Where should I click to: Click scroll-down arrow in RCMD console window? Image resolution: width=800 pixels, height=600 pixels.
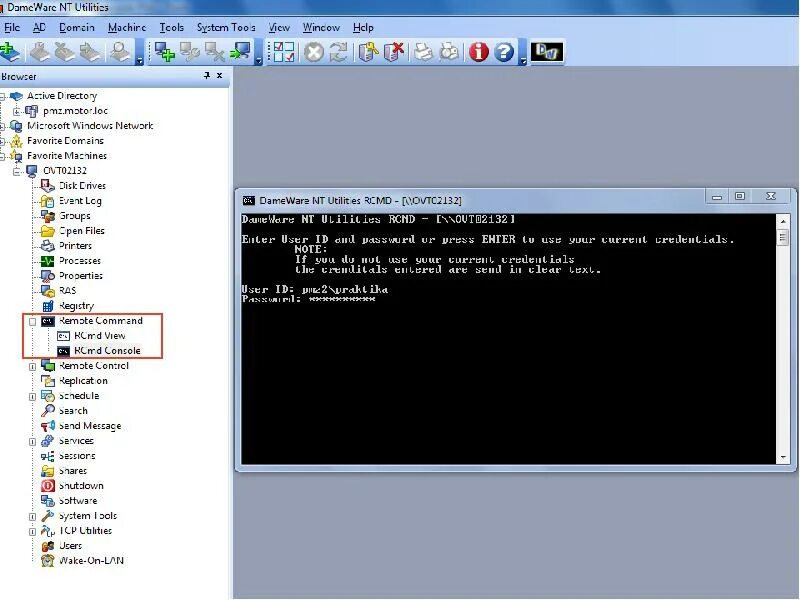[783, 458]
